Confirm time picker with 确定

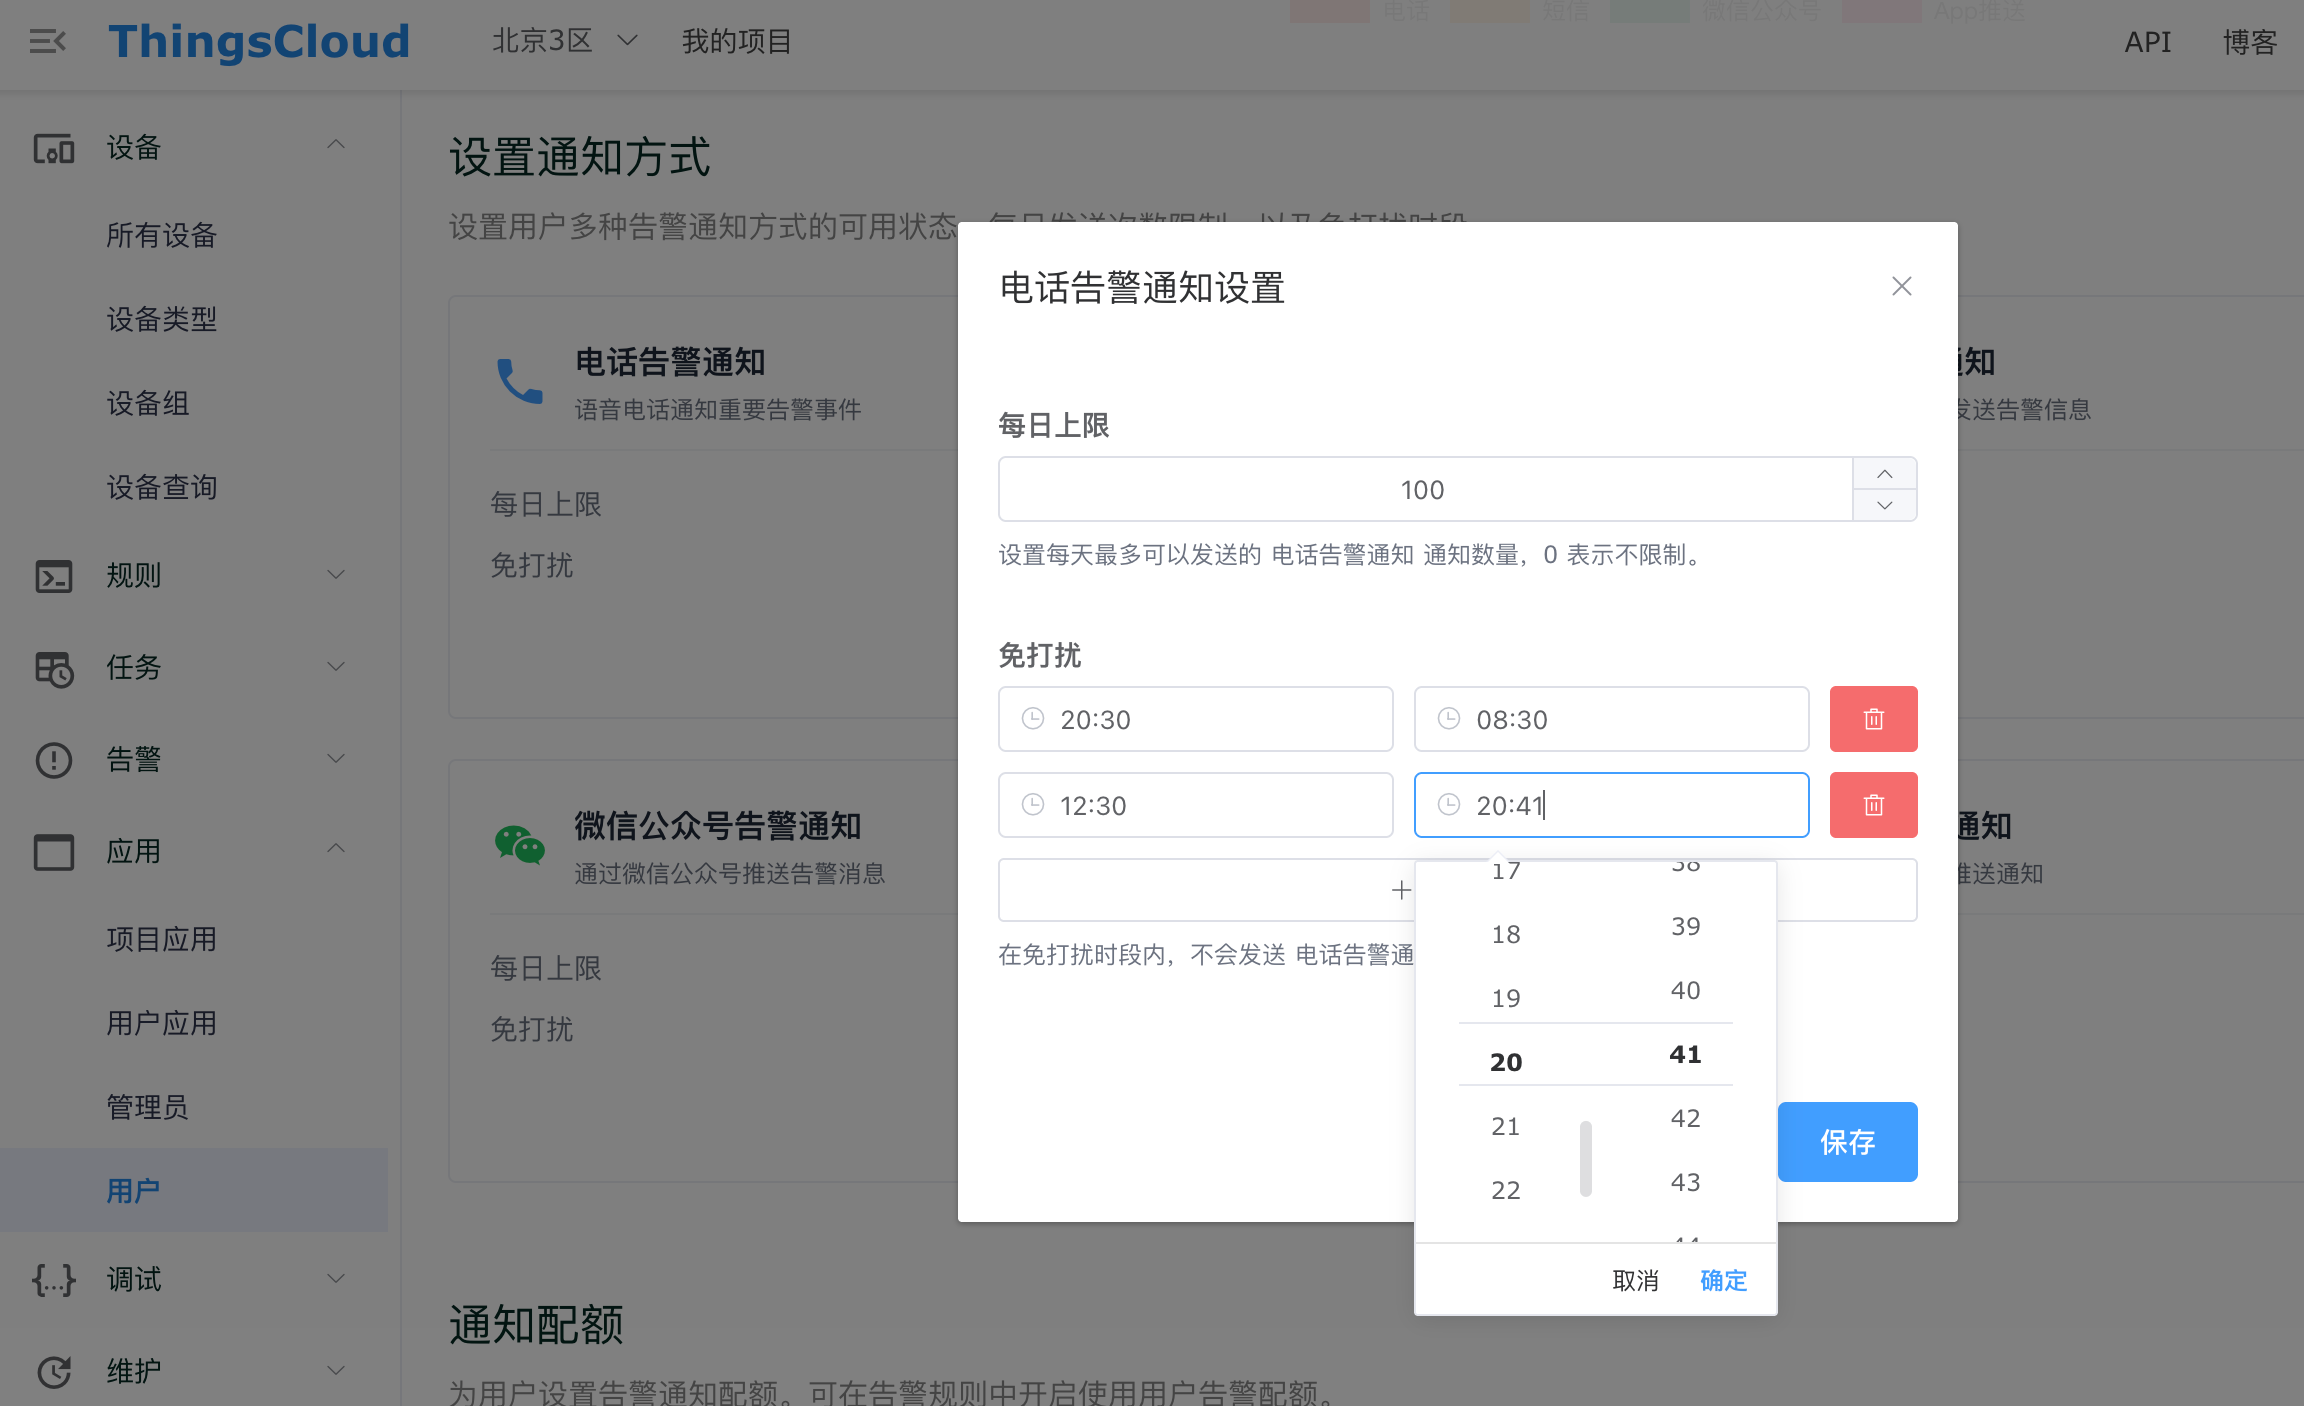point(1723,1280)
